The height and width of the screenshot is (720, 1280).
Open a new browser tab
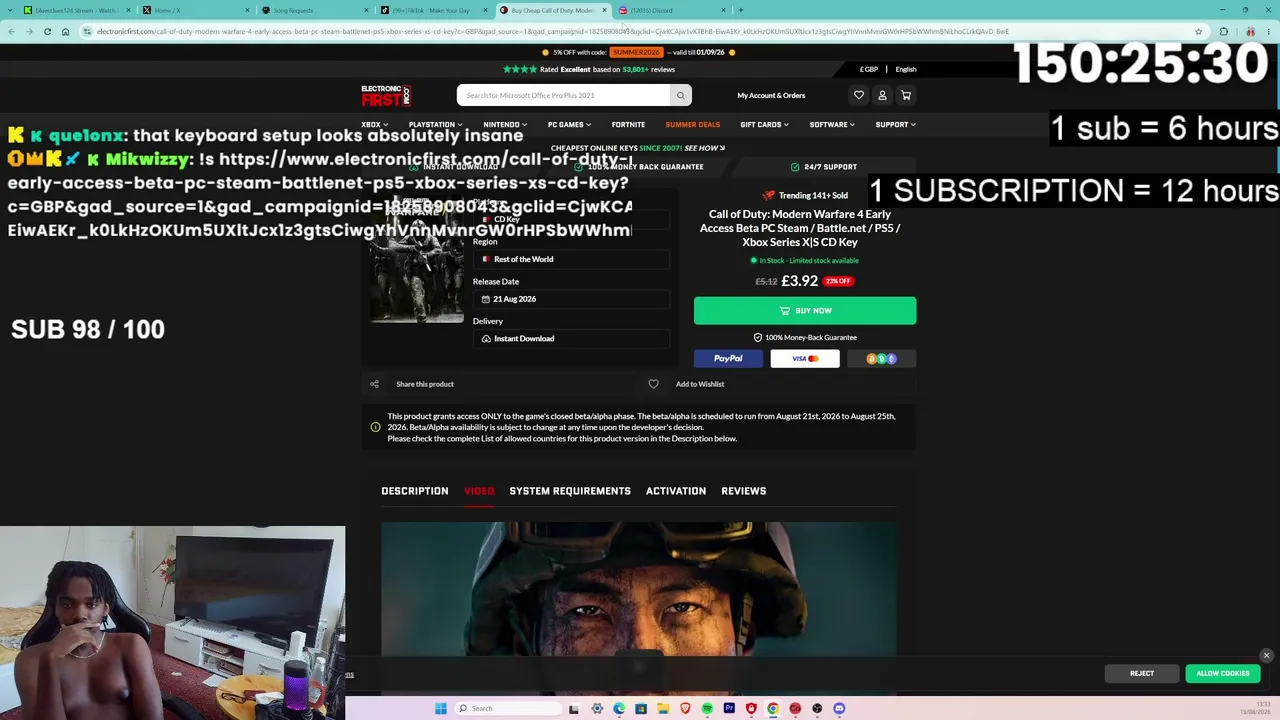click(x=740, y=10)
